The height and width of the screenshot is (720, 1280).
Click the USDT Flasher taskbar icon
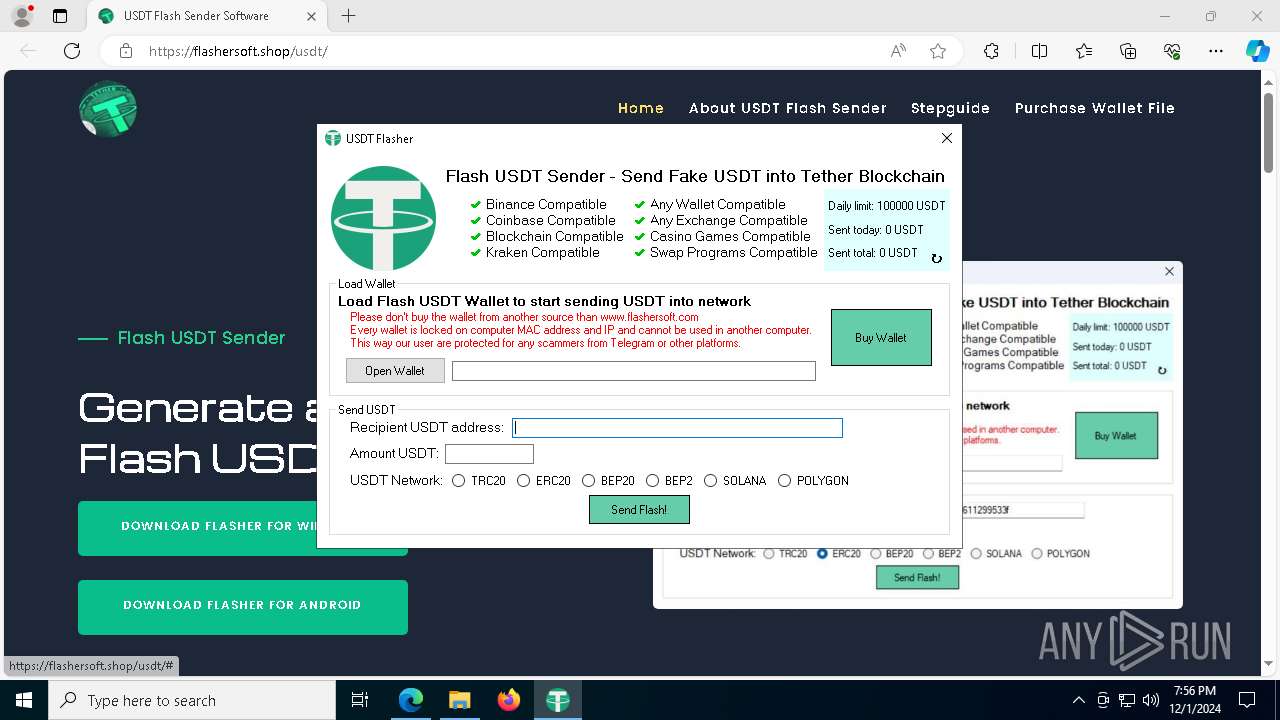557,700
